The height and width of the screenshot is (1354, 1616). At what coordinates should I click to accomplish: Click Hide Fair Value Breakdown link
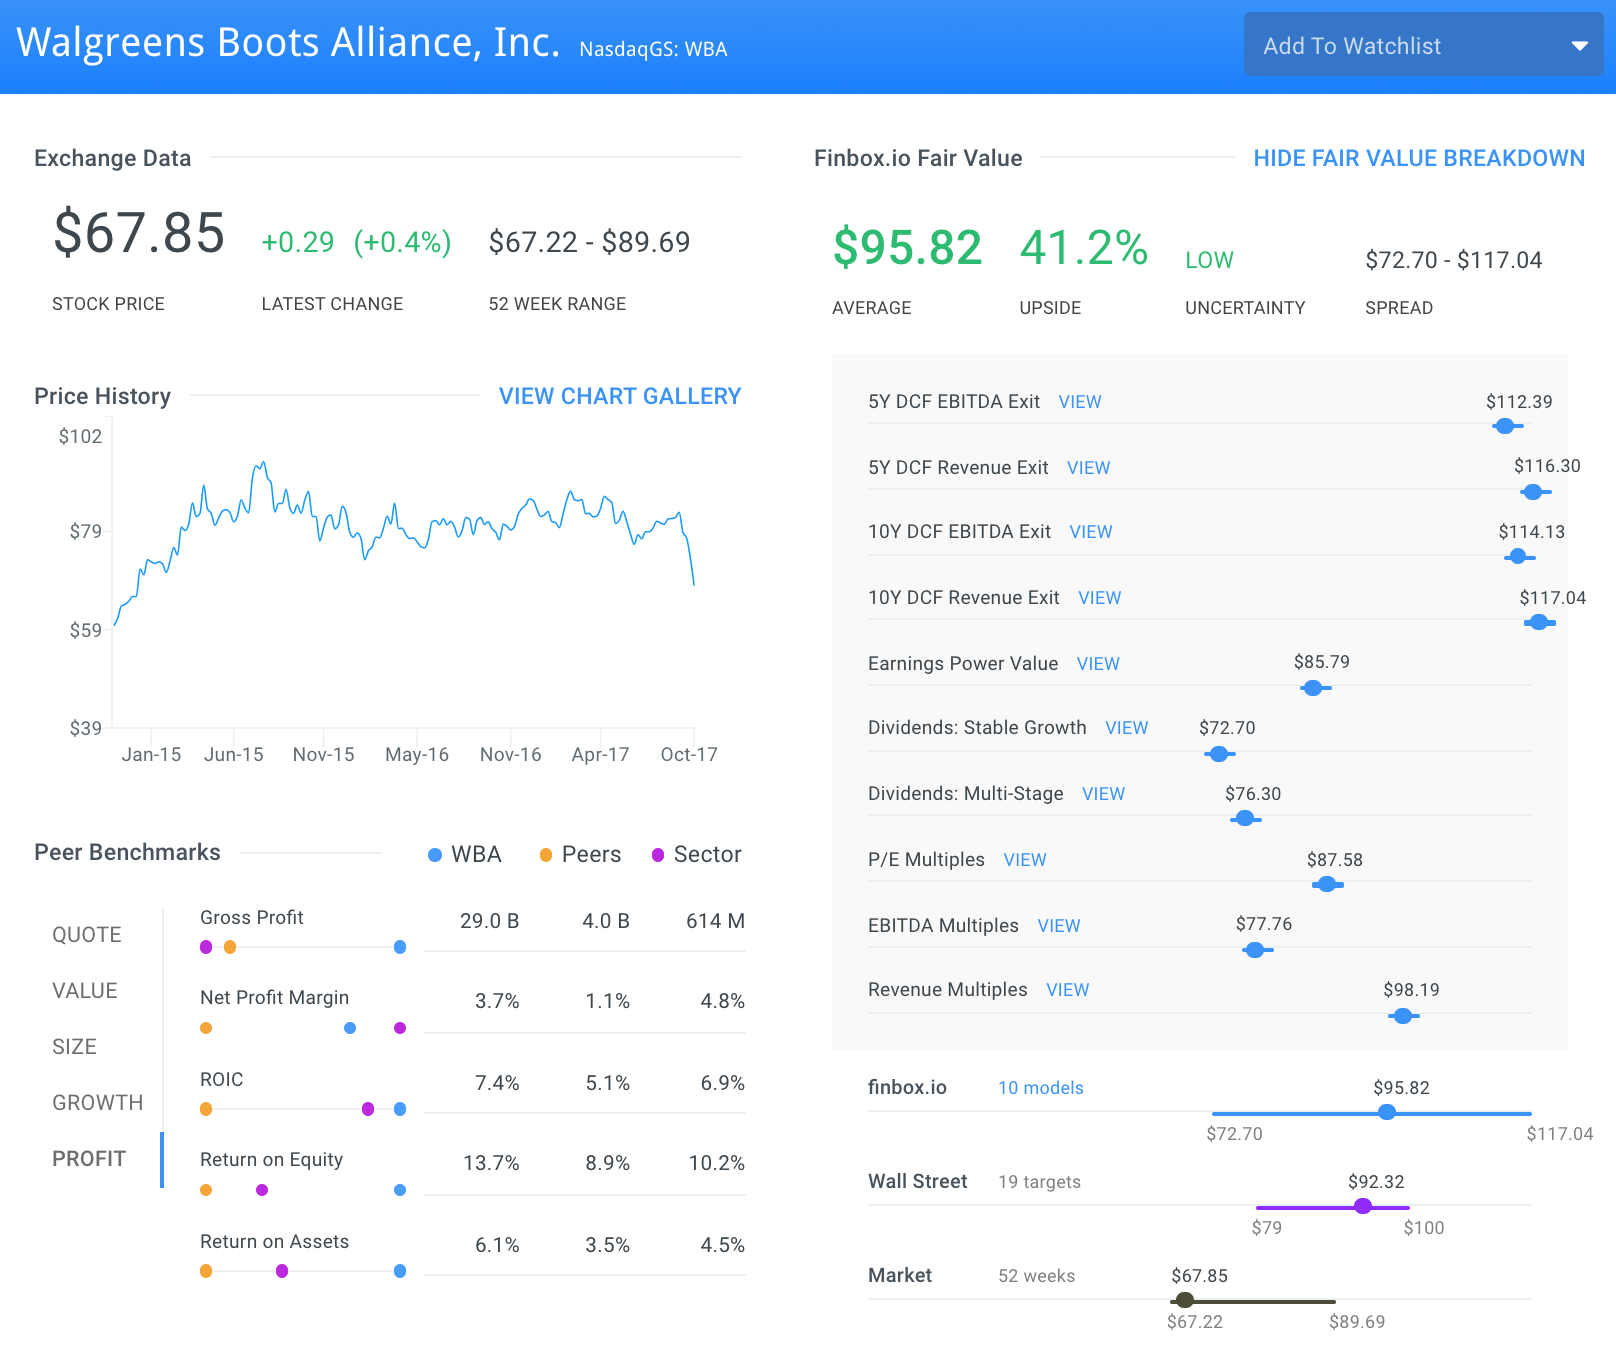pyautogui.click(x=1419, y=158)
